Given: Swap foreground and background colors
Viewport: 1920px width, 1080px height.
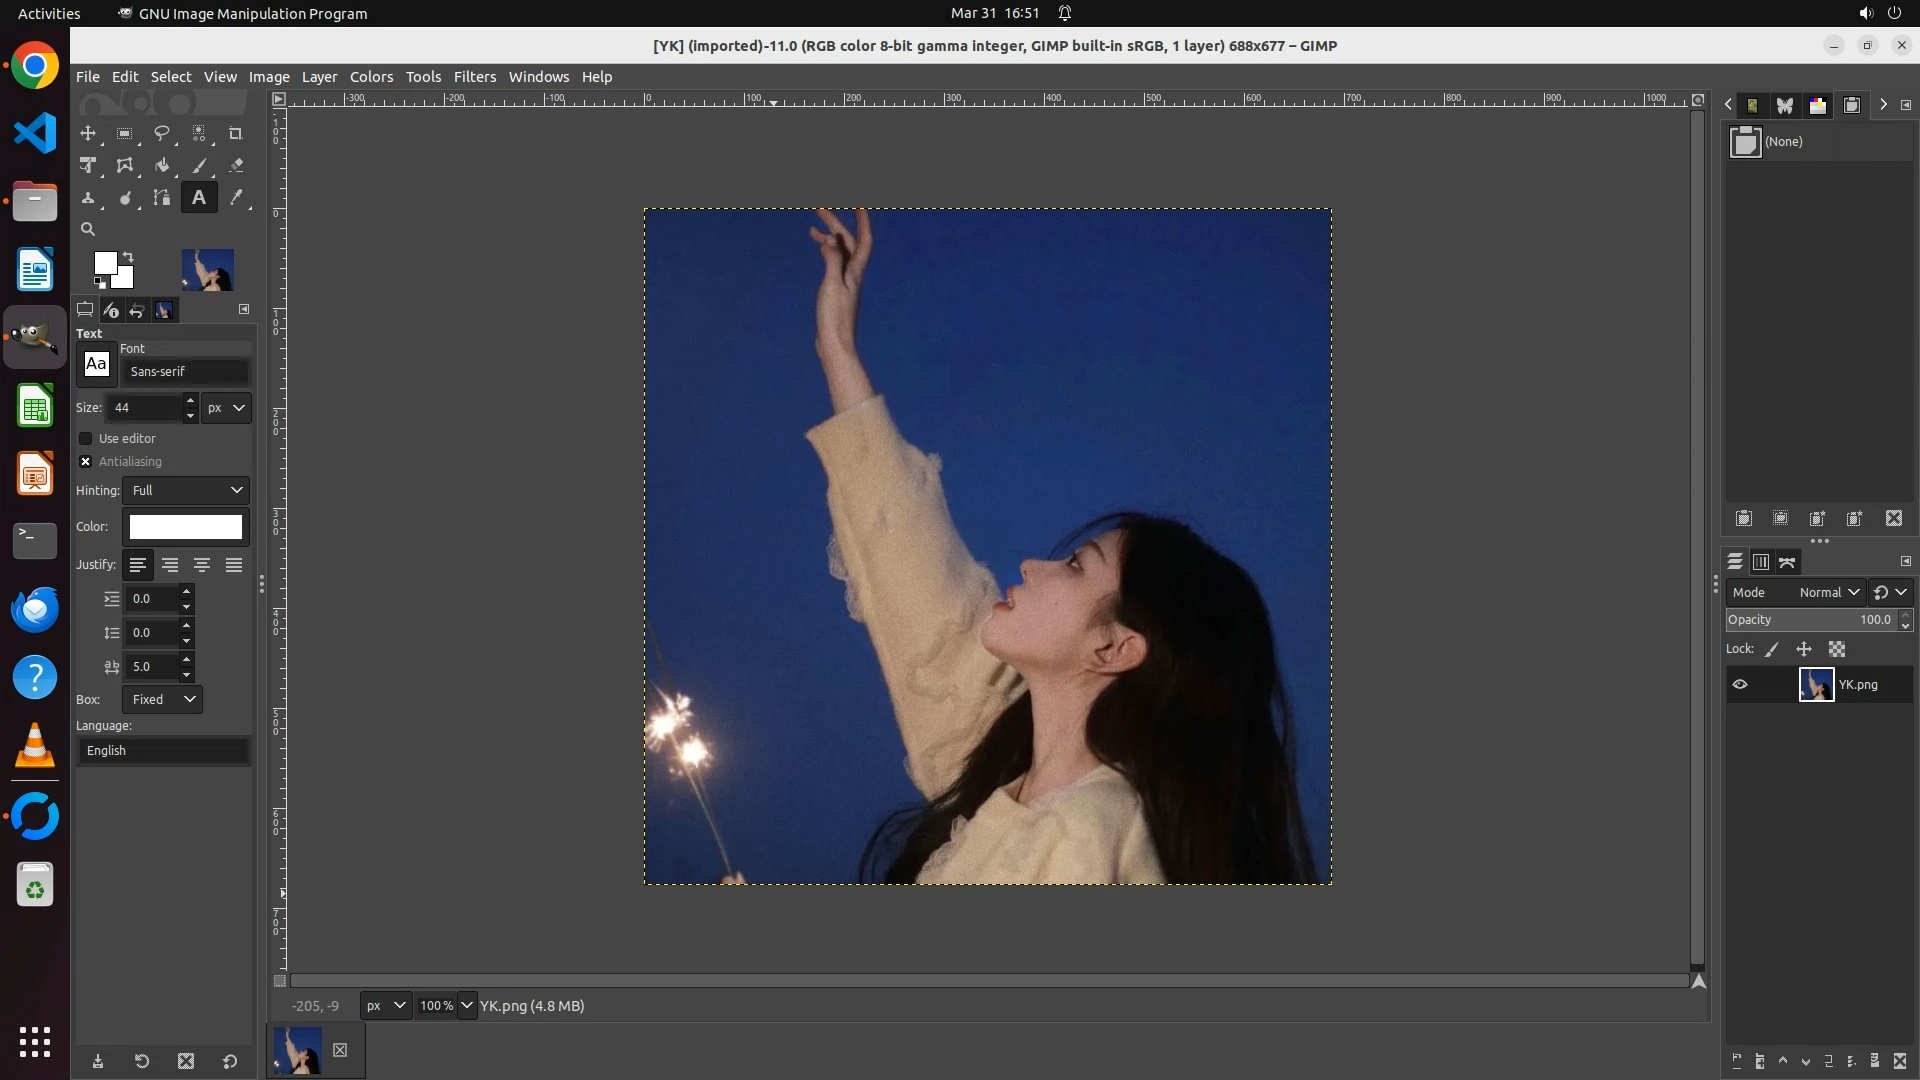Looking at the screenshot, I should pos(128,257).
